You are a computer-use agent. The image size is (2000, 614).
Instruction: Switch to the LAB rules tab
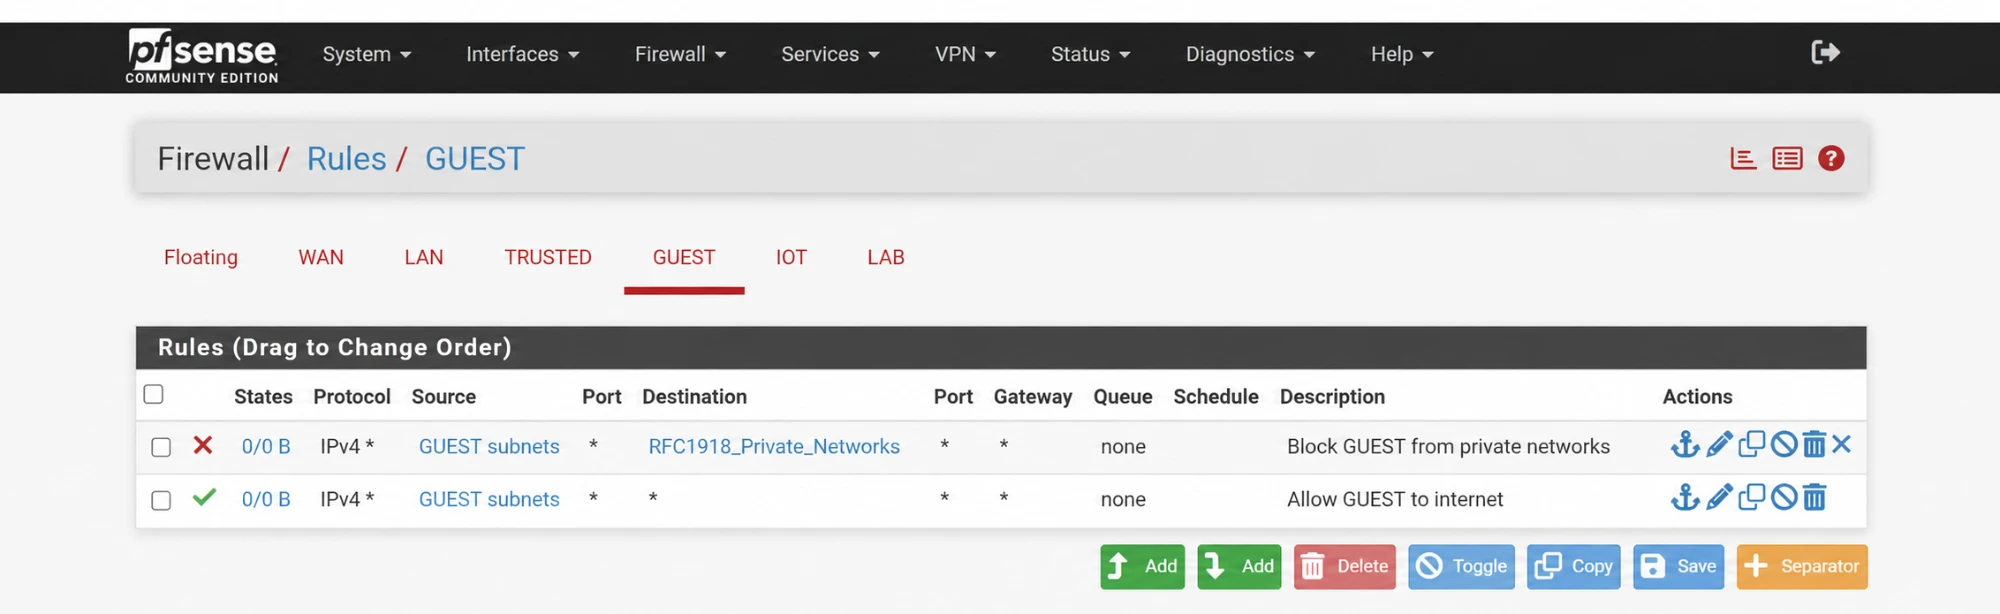(886, 257)
